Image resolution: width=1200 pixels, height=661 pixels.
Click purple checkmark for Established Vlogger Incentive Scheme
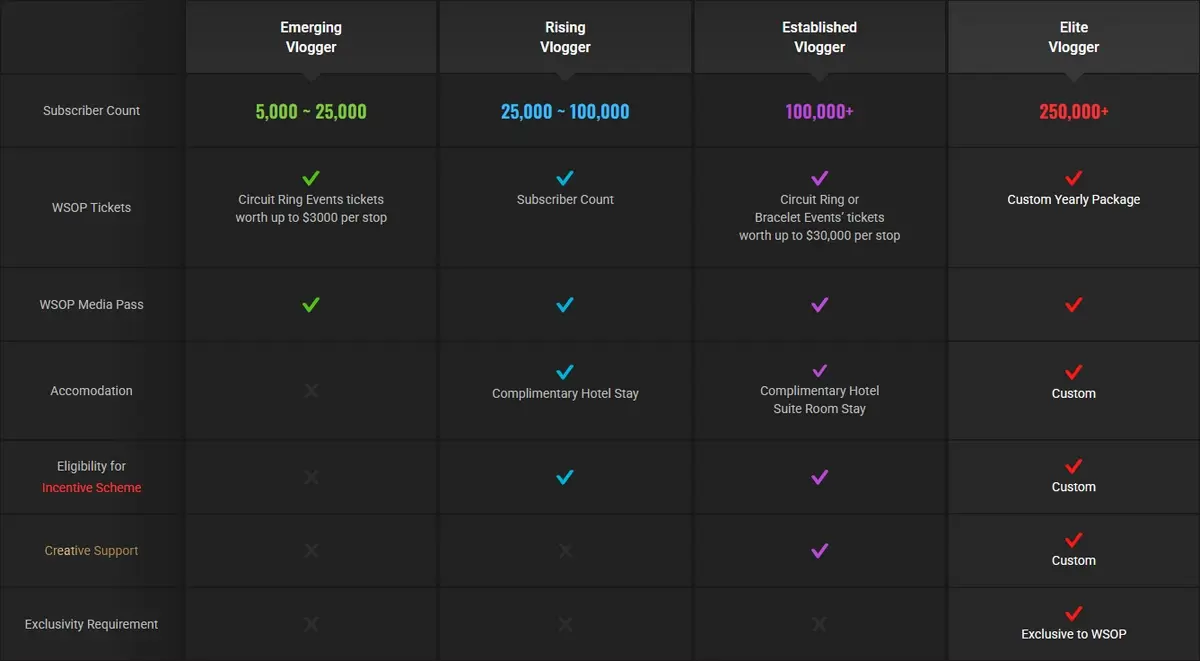820,477
